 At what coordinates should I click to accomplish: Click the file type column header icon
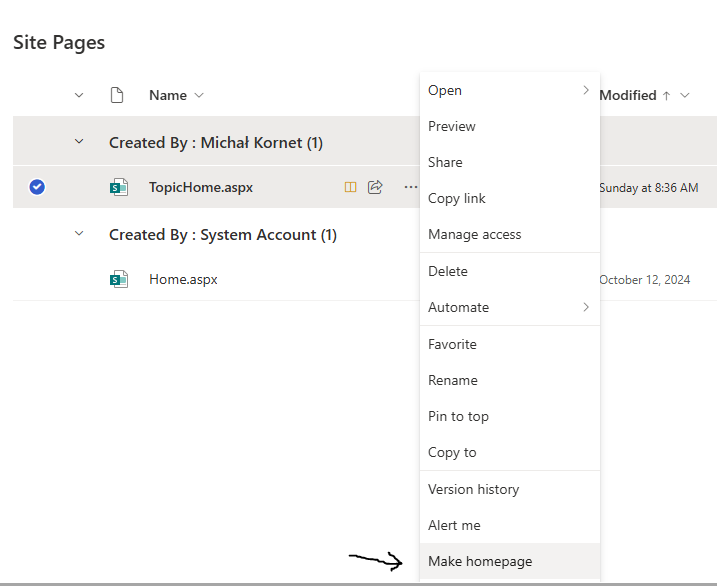click(x=117, y=95)
